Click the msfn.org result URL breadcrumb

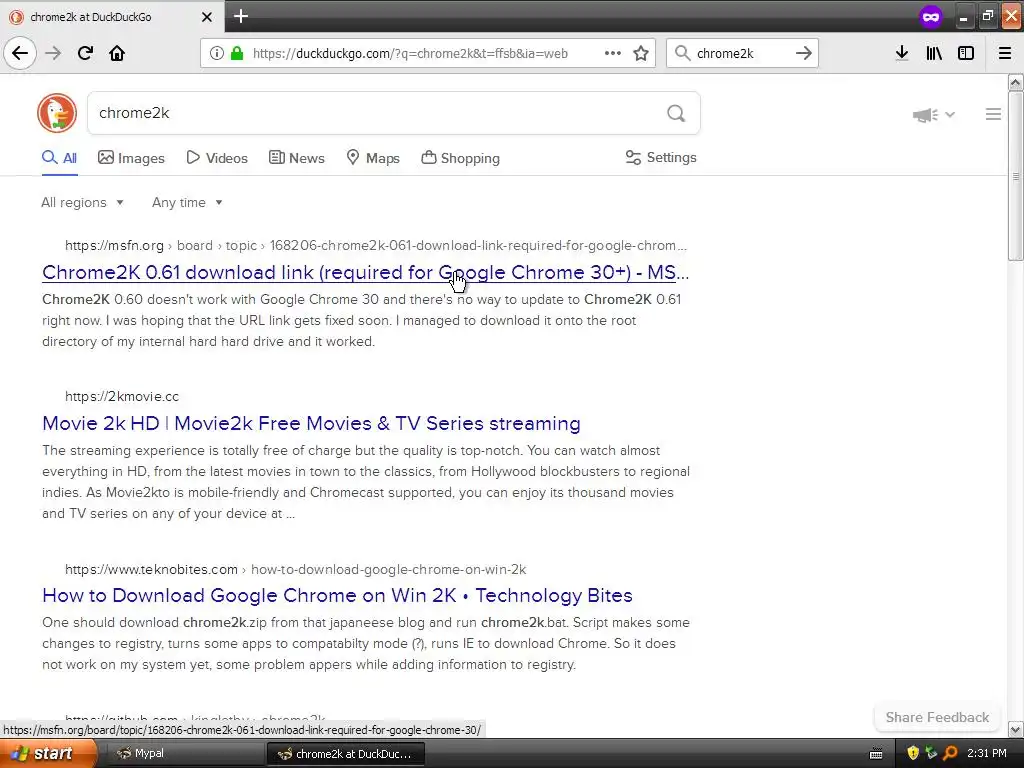point(376,246)
